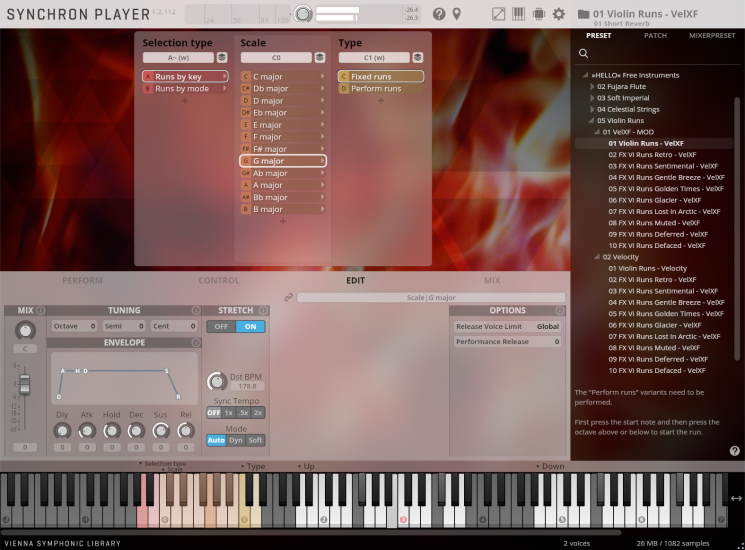Turn Stretch OFF
The width and height of the screenshot is (745, 550).
pos(221,327)
